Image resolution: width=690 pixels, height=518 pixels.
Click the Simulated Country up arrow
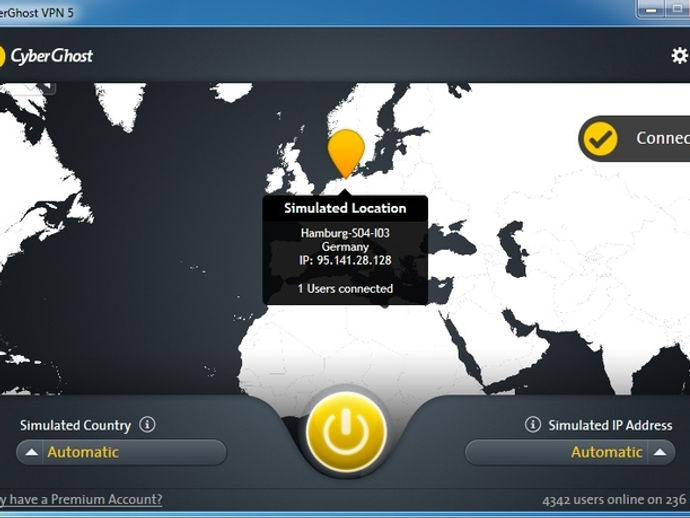click(31, 452)
